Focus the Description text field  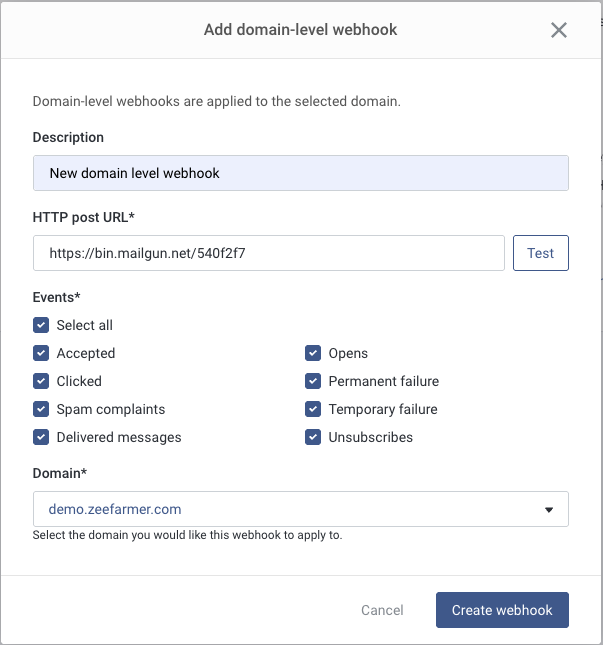300,173
